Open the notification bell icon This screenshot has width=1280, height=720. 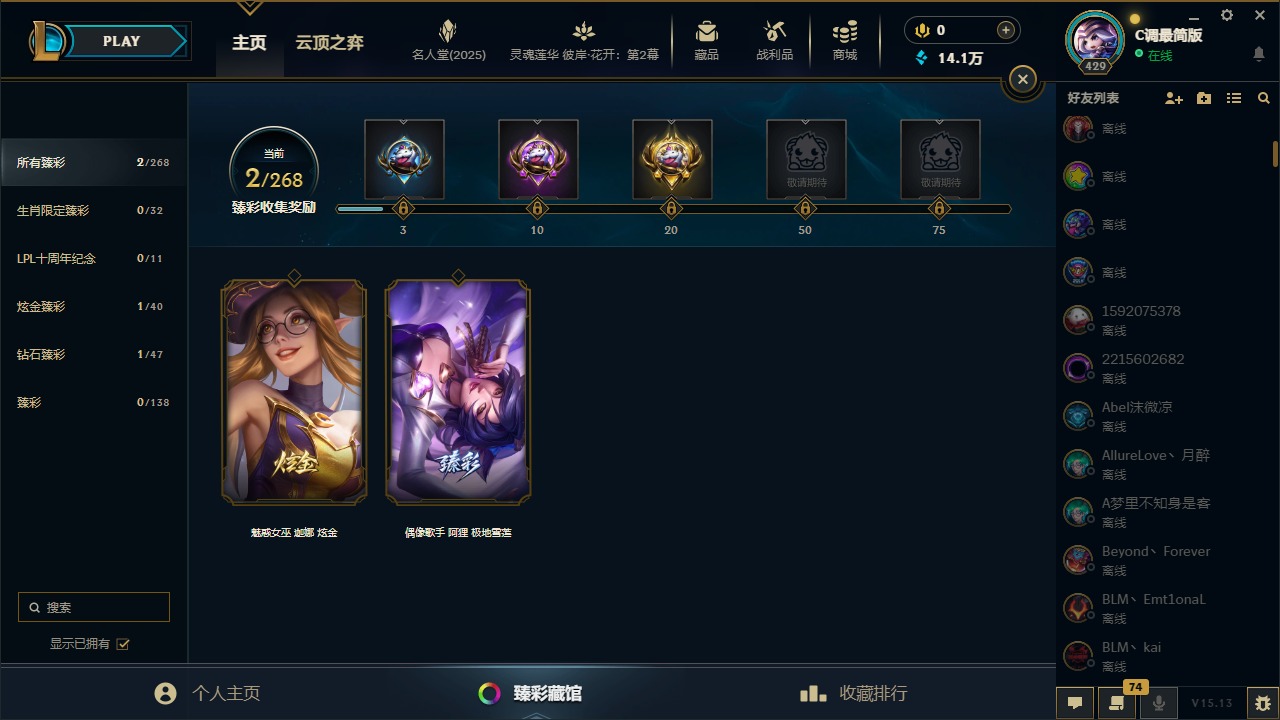(x=1259, y=54)
